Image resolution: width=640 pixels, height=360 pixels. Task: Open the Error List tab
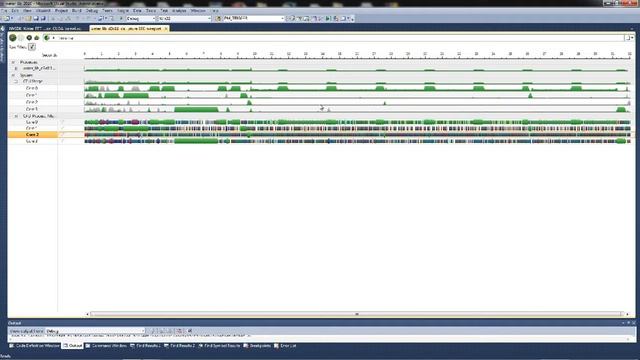pos(285,346)
